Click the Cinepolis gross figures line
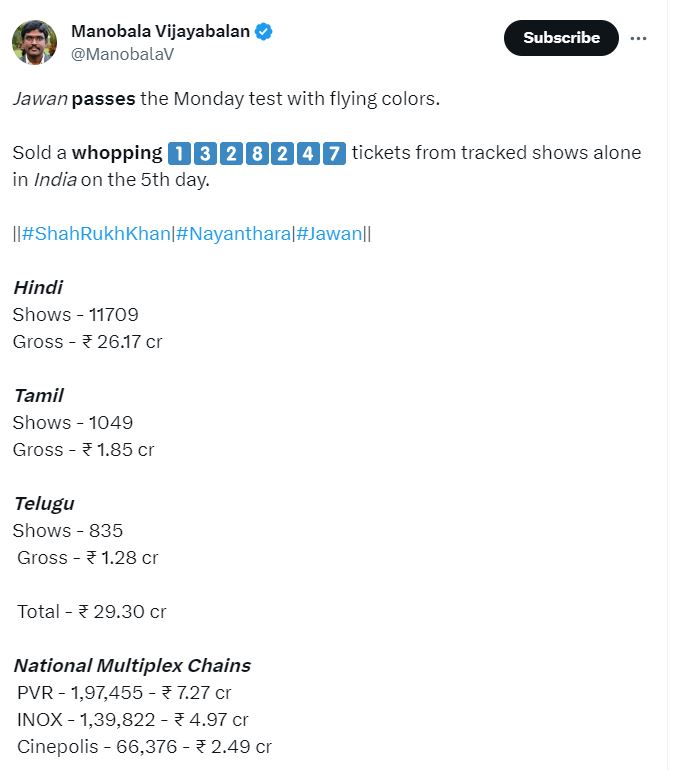 (144, 746)
